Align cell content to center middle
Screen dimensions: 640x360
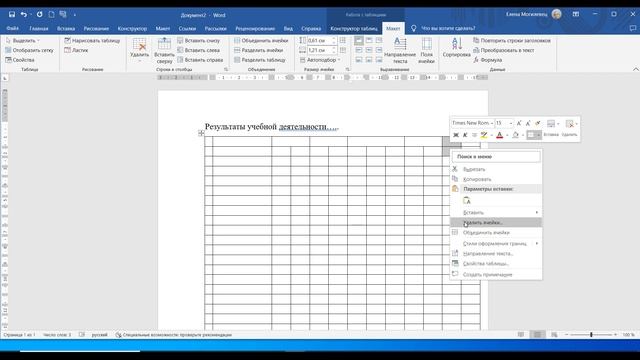[x=369, y=50]
